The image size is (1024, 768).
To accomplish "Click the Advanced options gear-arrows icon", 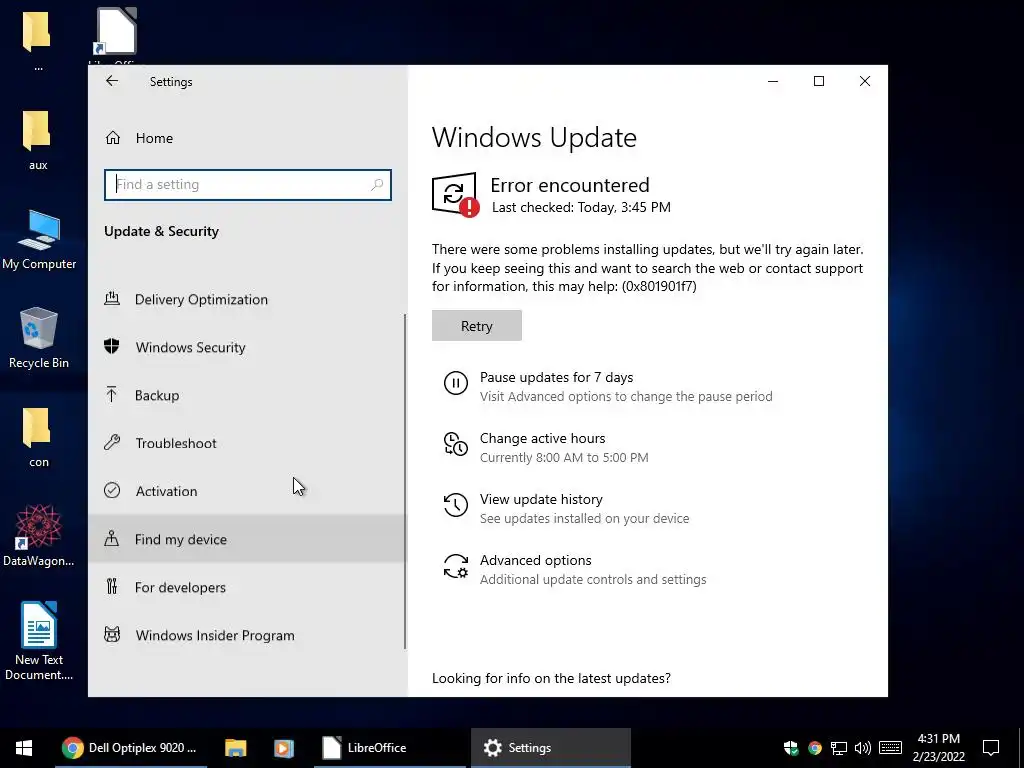I will click(x=456, y=566).
